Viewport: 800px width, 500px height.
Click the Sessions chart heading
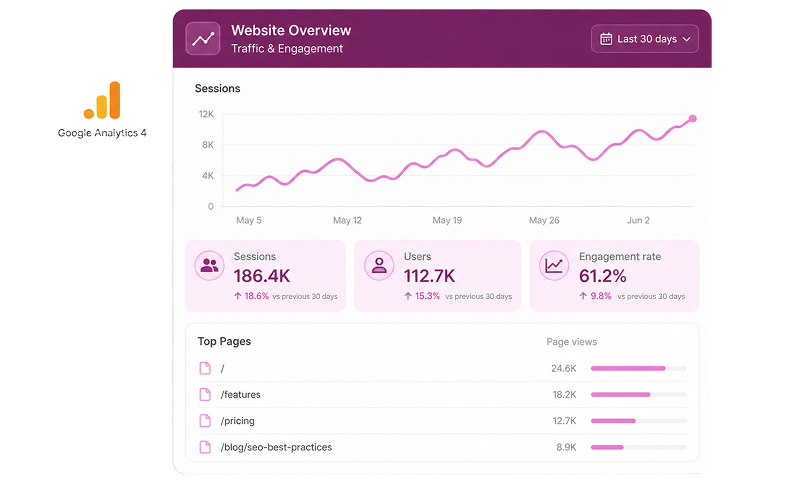coord(217,88)
